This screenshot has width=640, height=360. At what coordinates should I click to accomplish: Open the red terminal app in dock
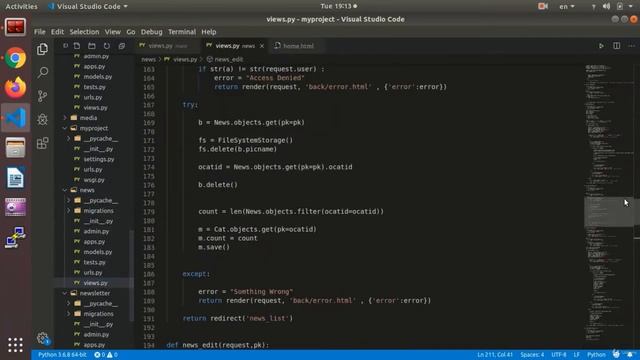(16, 27)
